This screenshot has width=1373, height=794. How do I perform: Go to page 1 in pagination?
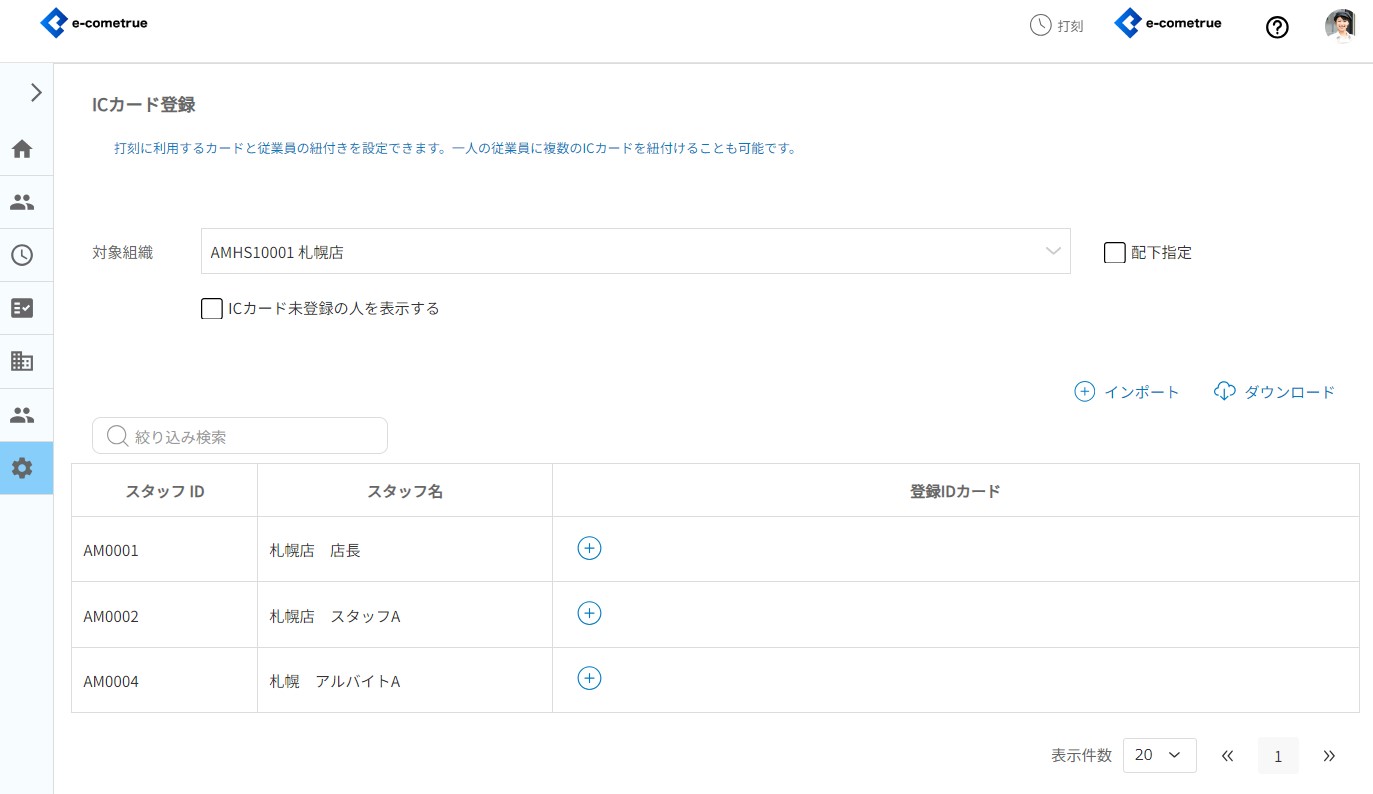tap(1278, 757)
